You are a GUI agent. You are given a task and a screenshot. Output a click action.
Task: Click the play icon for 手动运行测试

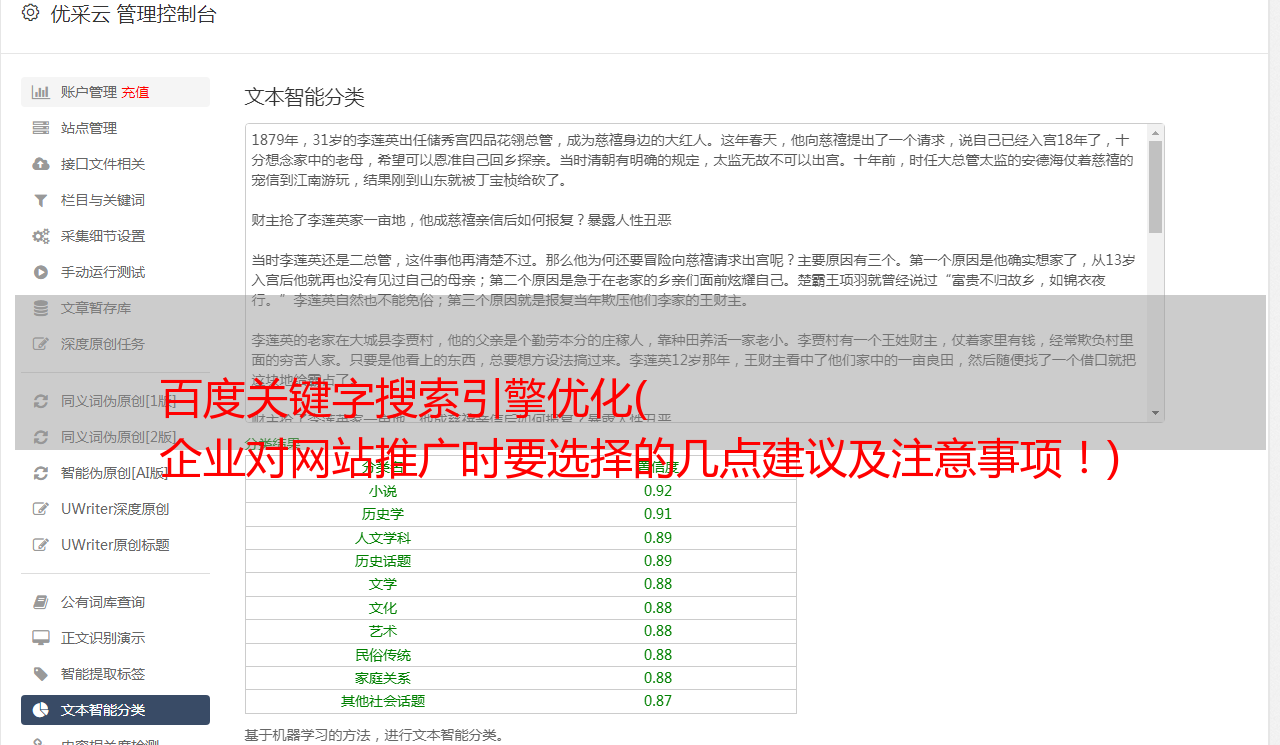[41, 272]
